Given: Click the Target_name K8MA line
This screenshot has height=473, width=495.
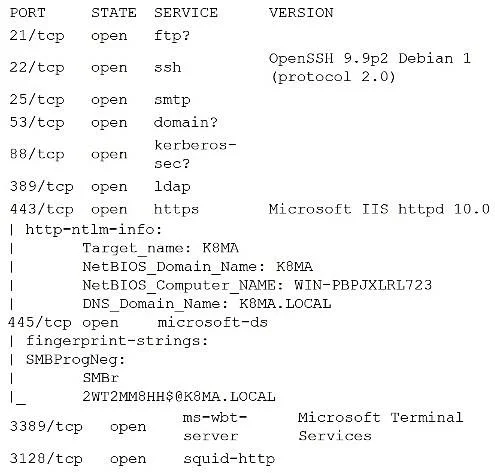Looking at the screenshot, I should pyautogui.click(x=160, y=248).
